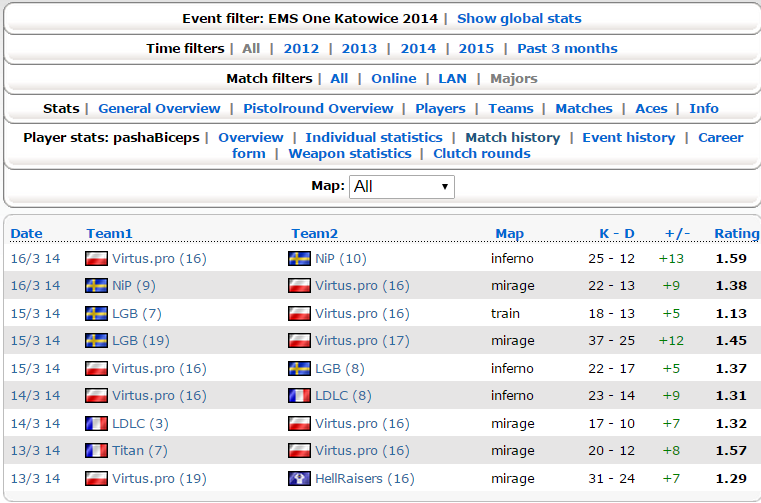761x503 pixels.
Task: Open General Overview stats
Action: coord(159,108)
